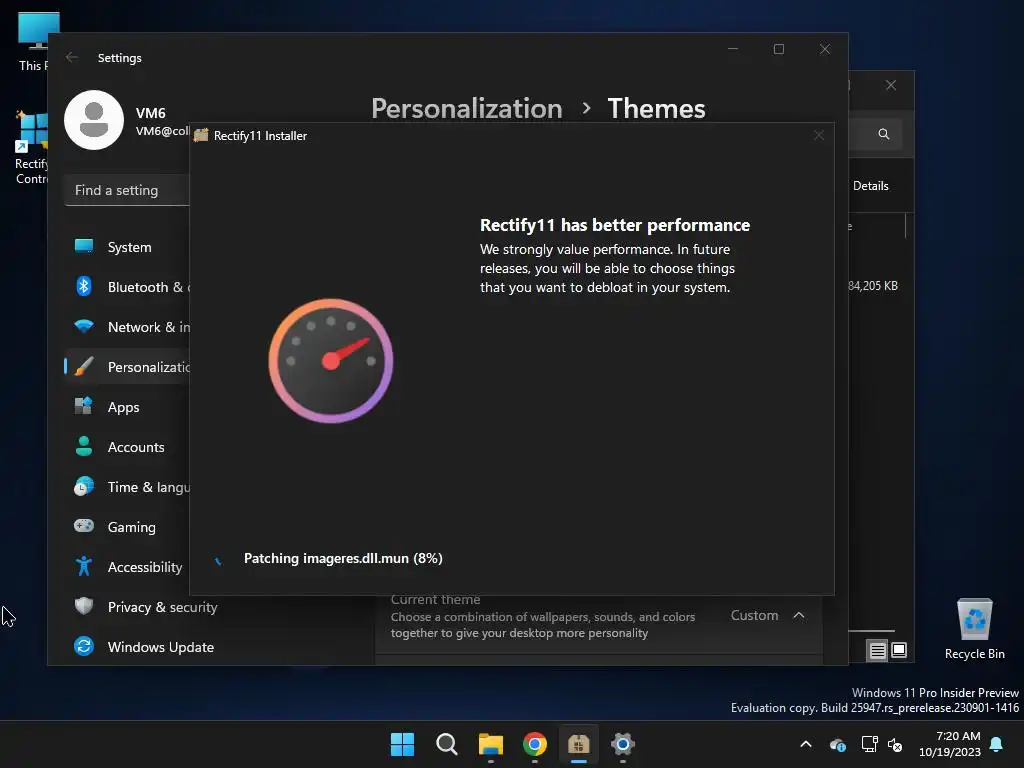Image resolution: width=1024 pixels, height=768 pixels.
Task: Click search icon in File Explorer window
Action: tap(884, 134)
